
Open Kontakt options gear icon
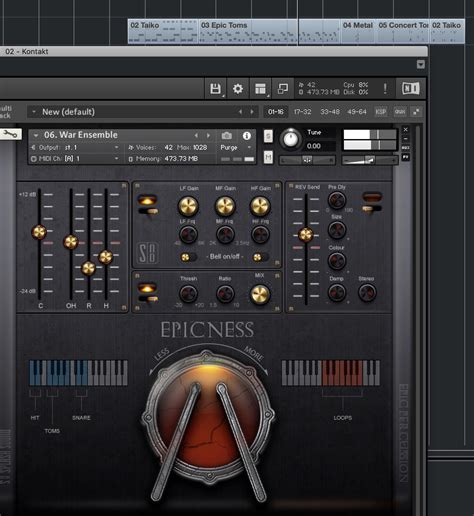click(238, 89)
